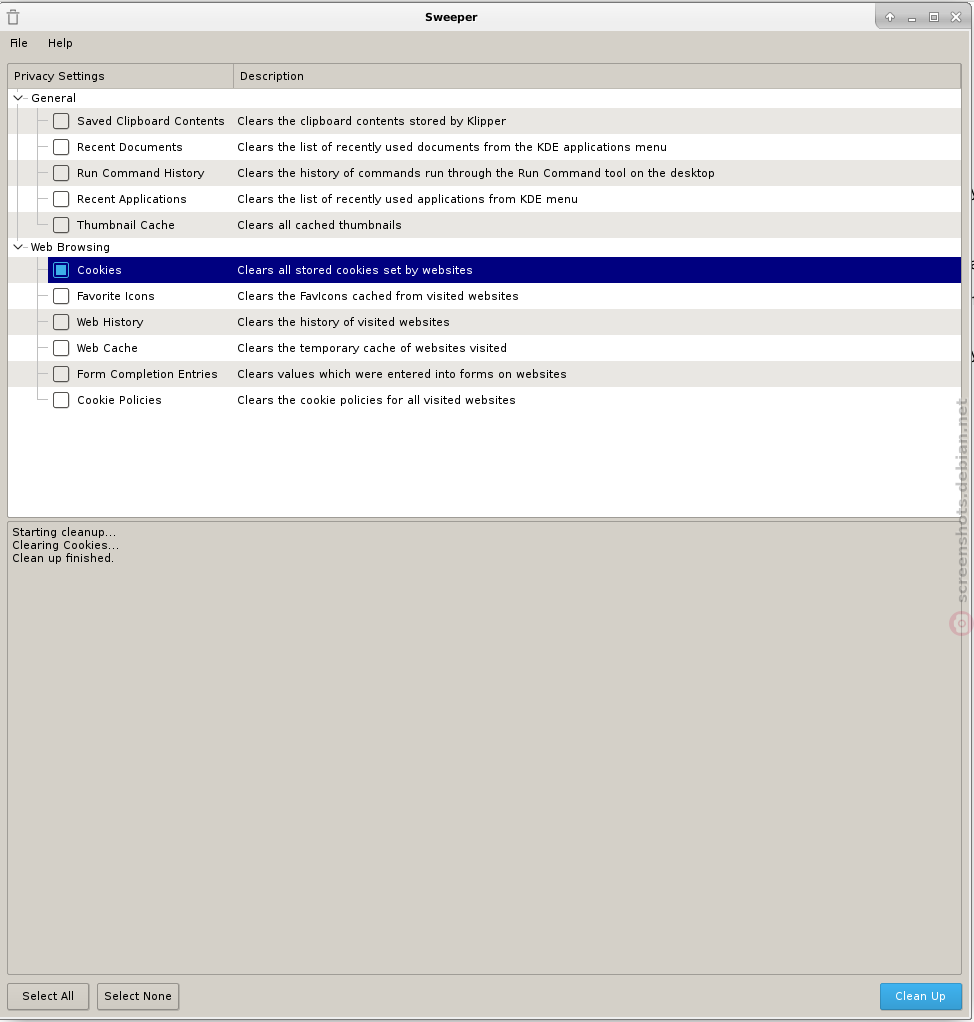Sort by the Privacy Settings column header
Screen dimensions: 974x1022
(x=121, y=76)
